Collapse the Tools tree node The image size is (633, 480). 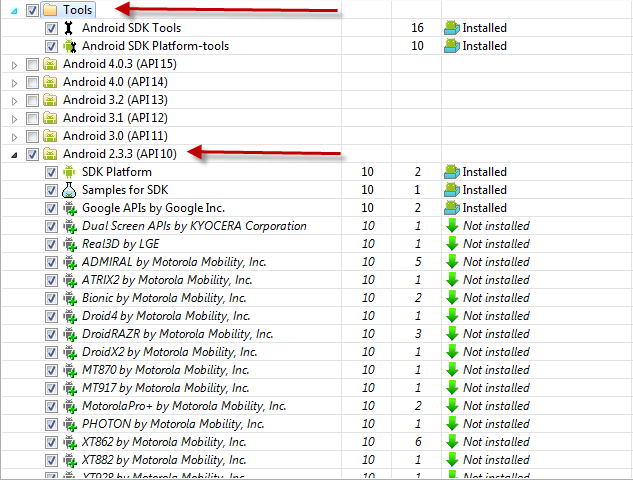(x=14, y=10)
